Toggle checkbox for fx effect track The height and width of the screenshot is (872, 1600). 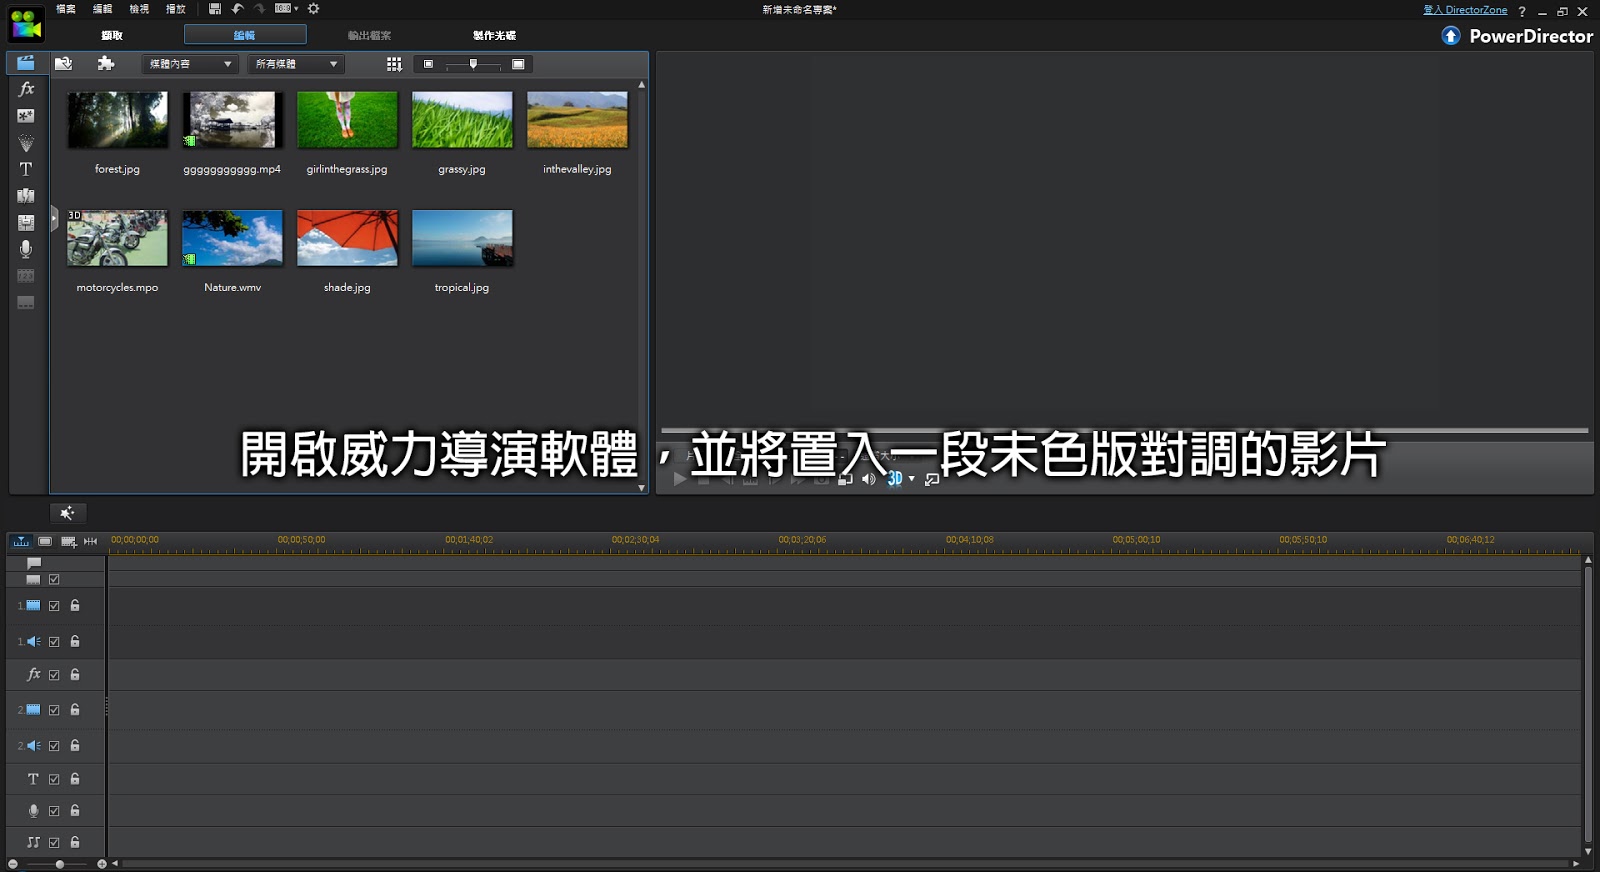pyautogui.click(x=54, y=675)
